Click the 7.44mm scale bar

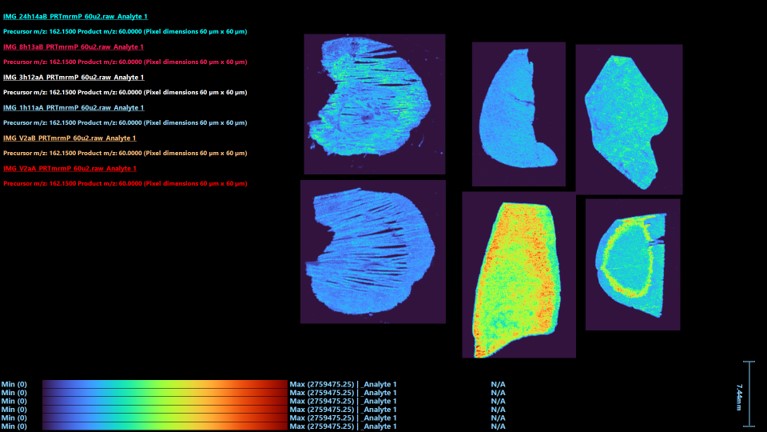pyautogui.click(x=750, y=386)
